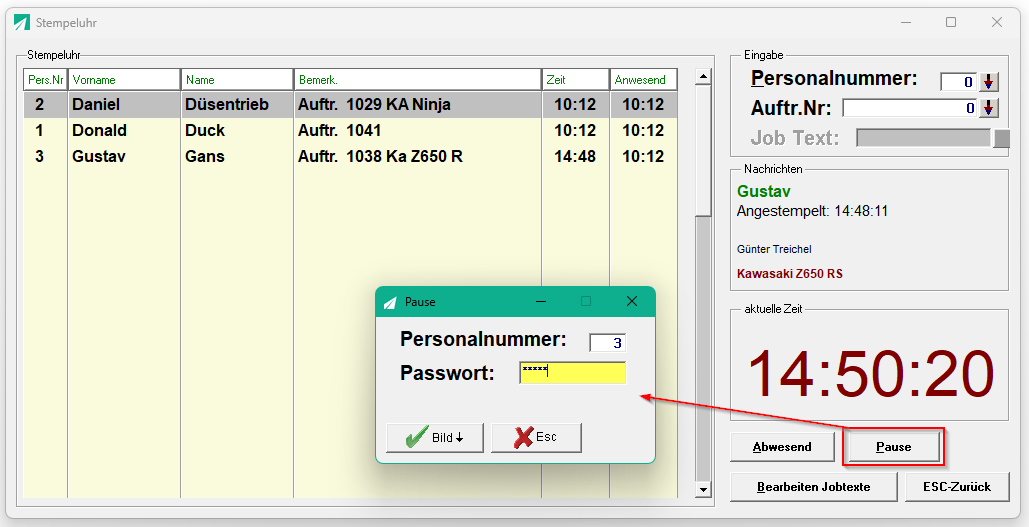Click the Name column header
This screenshot has height=527, width=1029.
(237, 79)
